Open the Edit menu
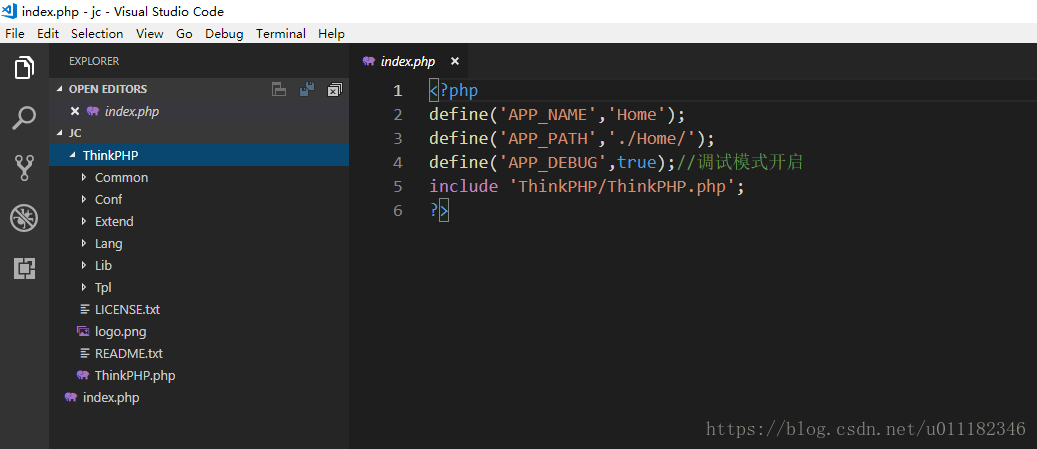This screenshot has height=449, width=1037. [x=48, y=34]
